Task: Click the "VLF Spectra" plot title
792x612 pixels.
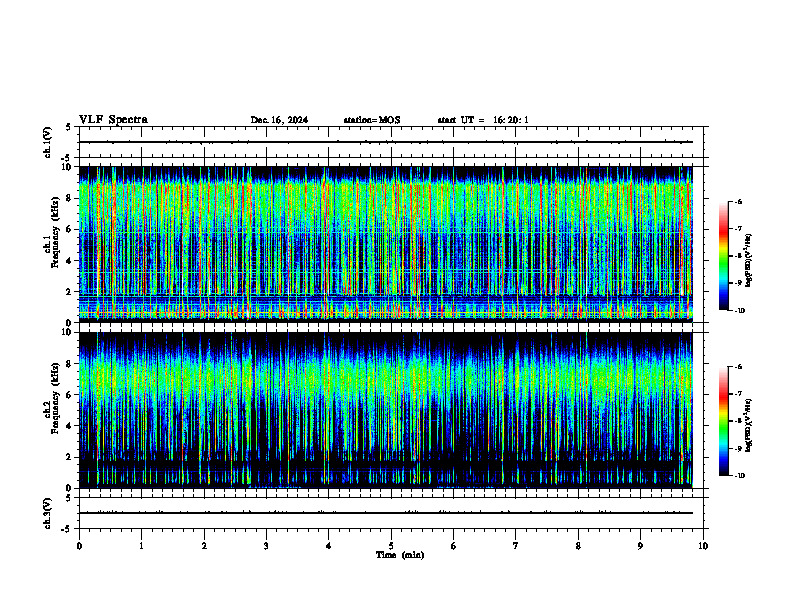Action: tap(113, 120)
